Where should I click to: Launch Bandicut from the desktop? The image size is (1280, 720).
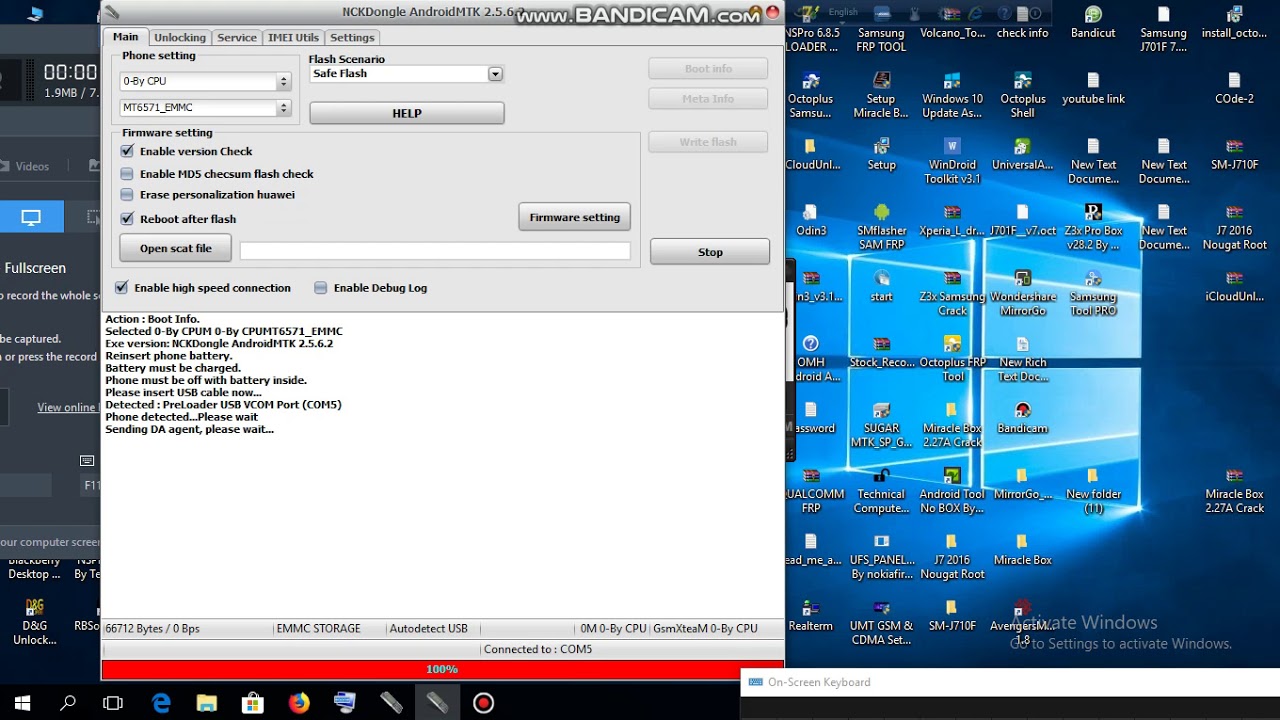pyautogui.click(x=1093, y=22)
